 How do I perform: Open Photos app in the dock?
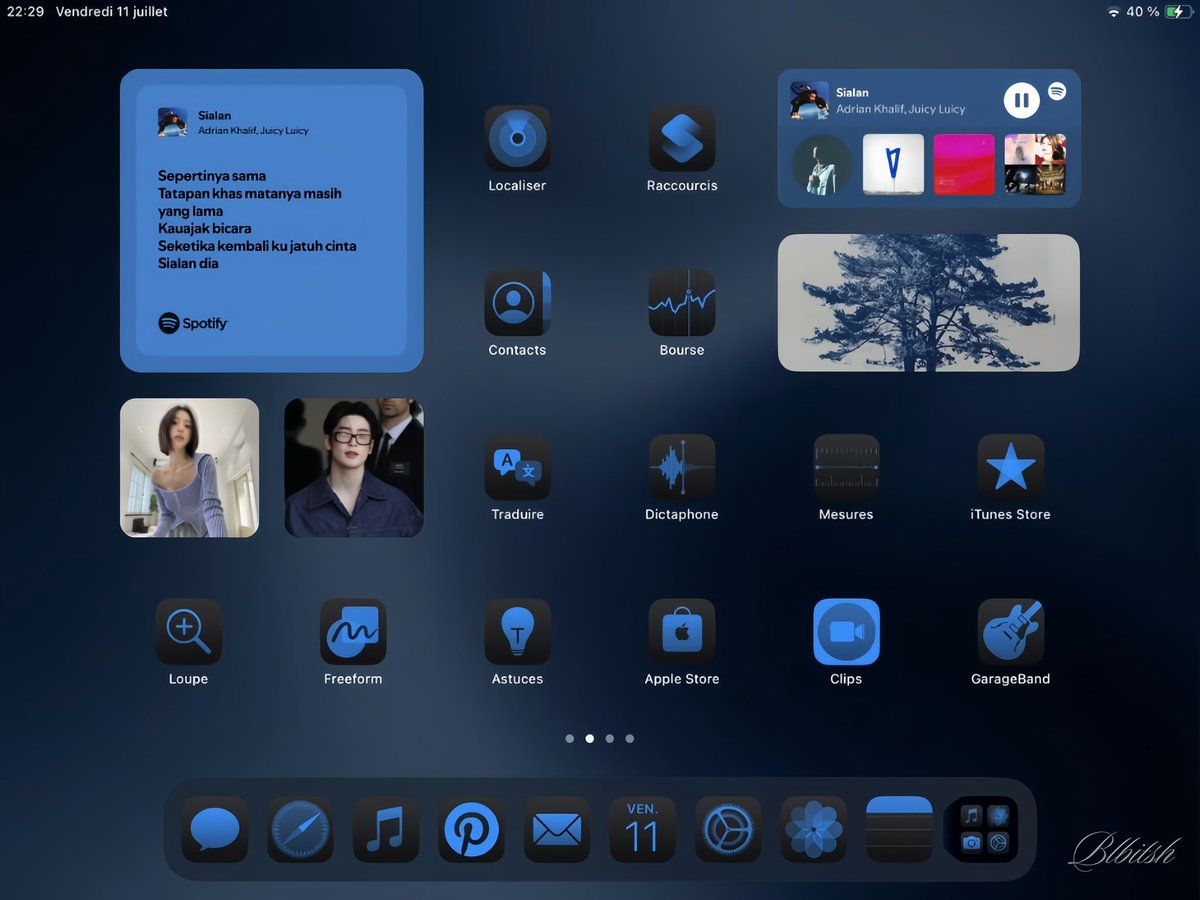813,829
